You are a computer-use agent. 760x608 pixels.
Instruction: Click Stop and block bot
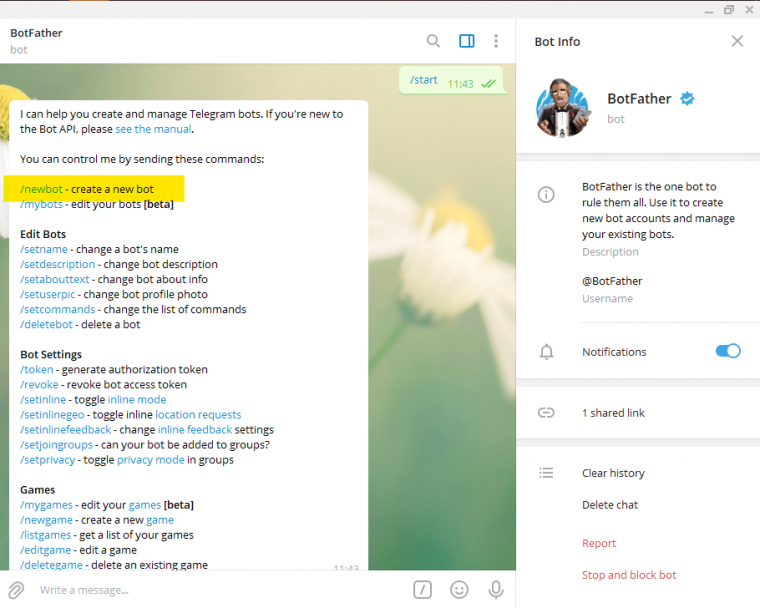(629, 575)
